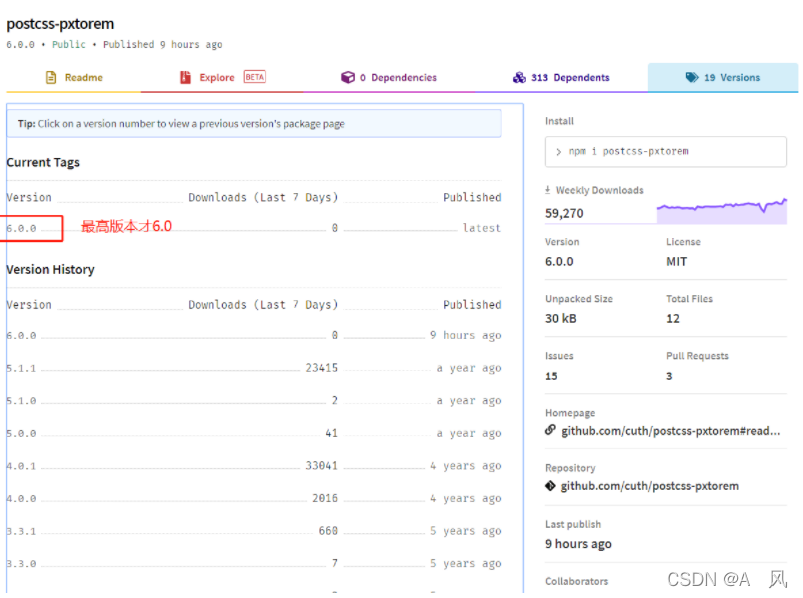803x598 pixels.
Task: Open the 0 Dependencies tab
Action: 389,77
